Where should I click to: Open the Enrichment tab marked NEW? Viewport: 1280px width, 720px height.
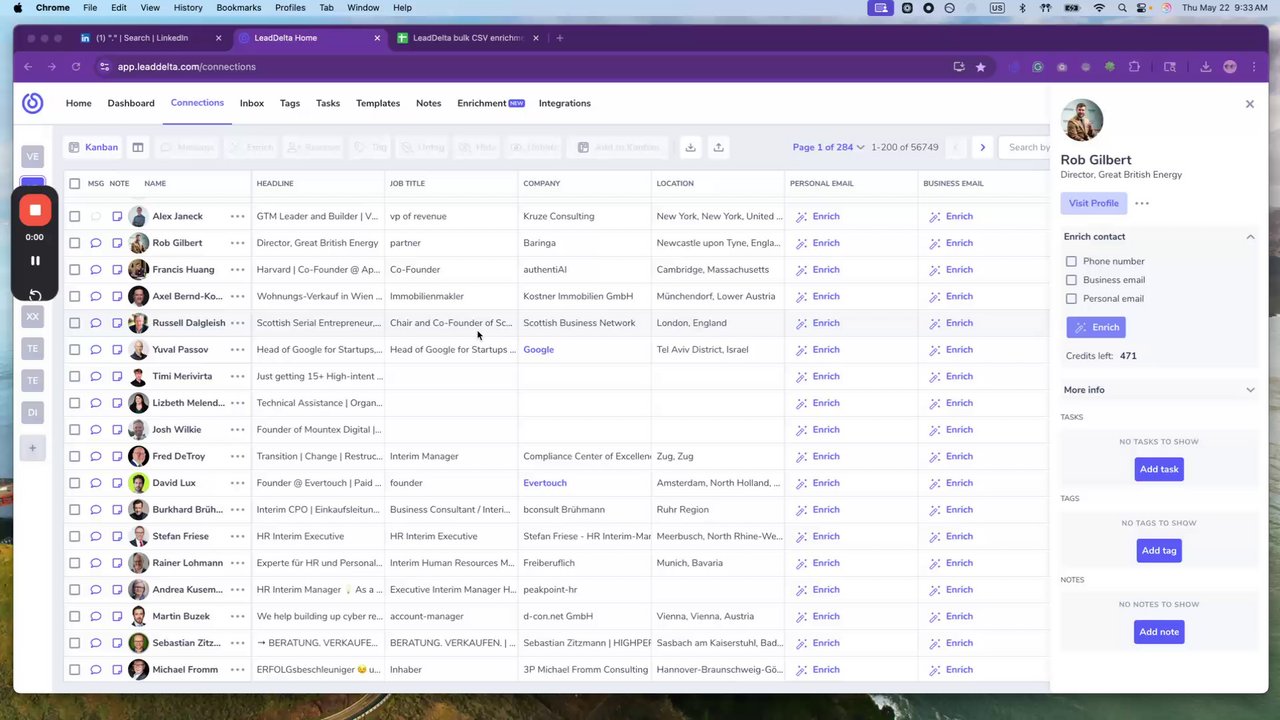[x=491, y=103]
